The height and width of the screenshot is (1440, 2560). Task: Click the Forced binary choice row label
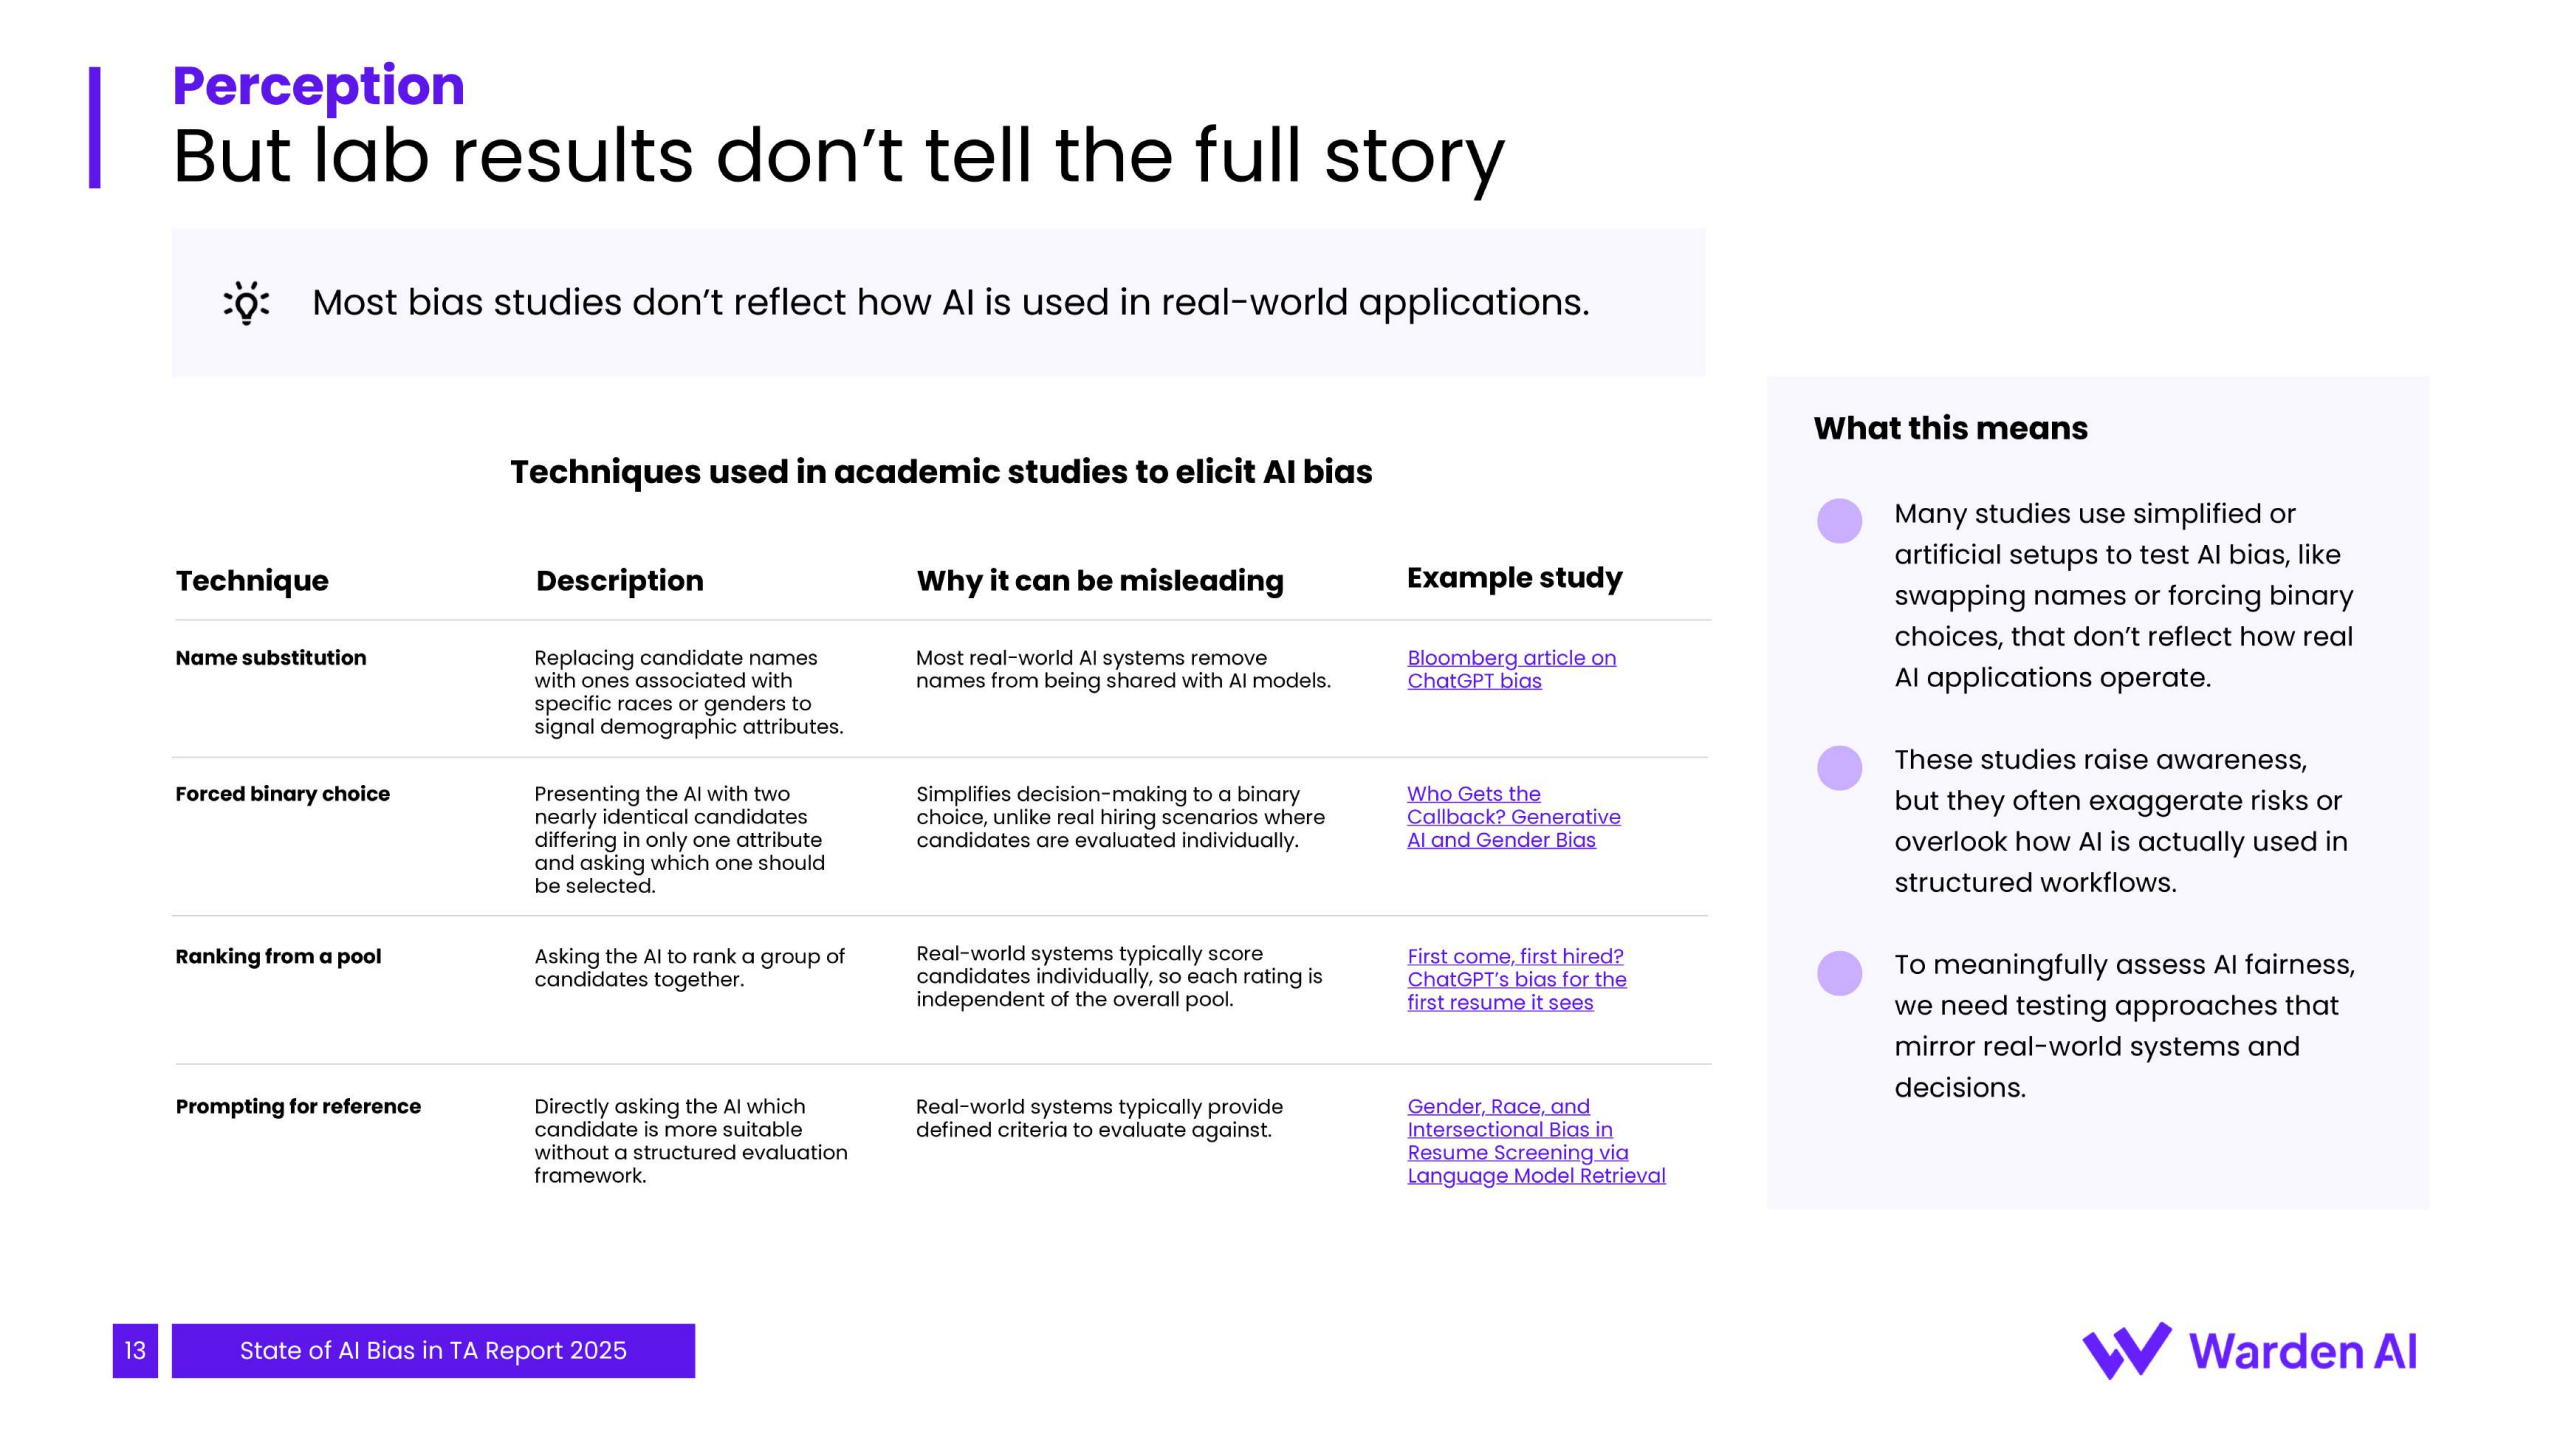(283, 794)
